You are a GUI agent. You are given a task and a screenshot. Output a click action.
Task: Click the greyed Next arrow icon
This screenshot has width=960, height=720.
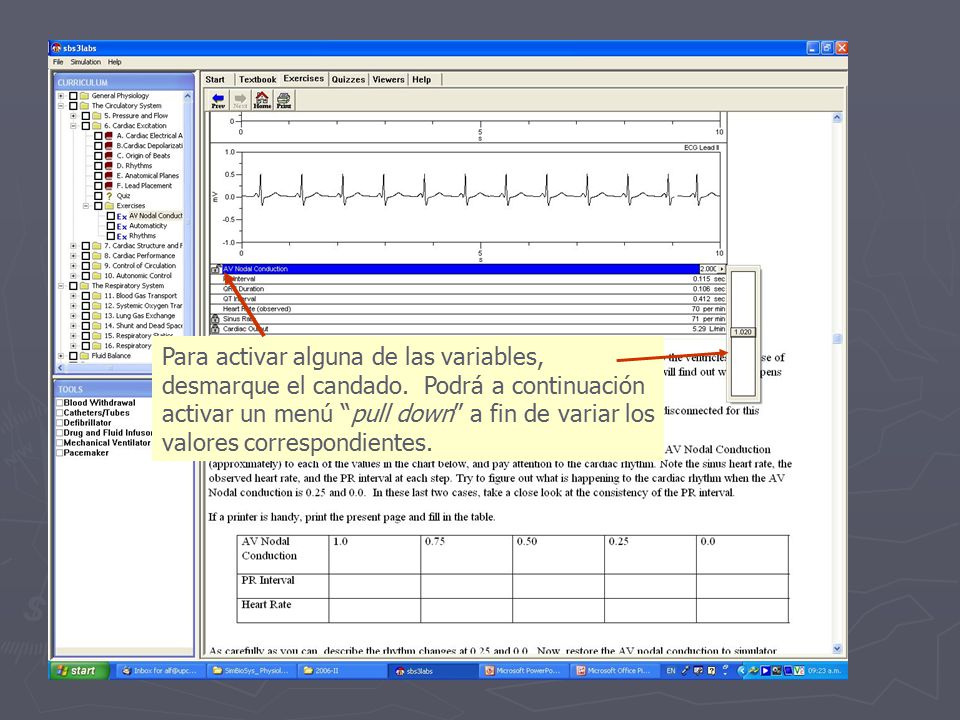click(240, 100)
